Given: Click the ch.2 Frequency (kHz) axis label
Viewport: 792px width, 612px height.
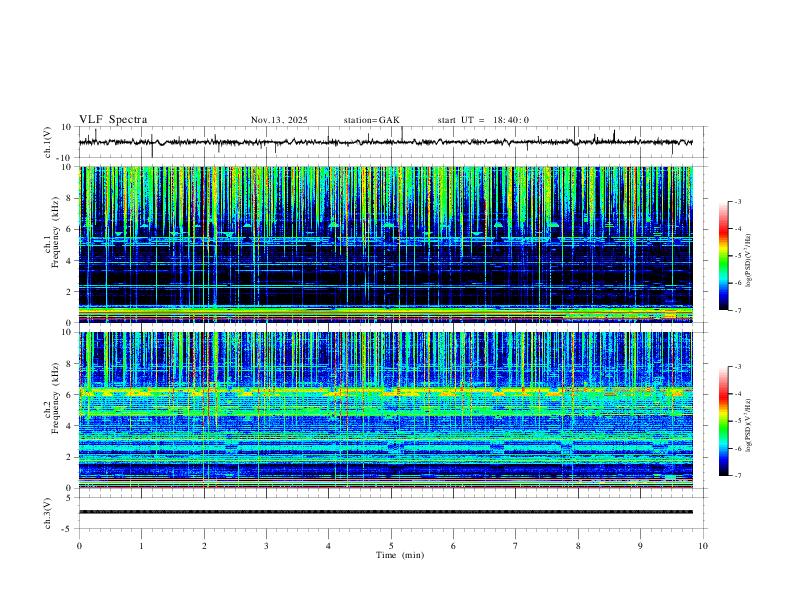Looking at the screenshot, I should [51, 398].
